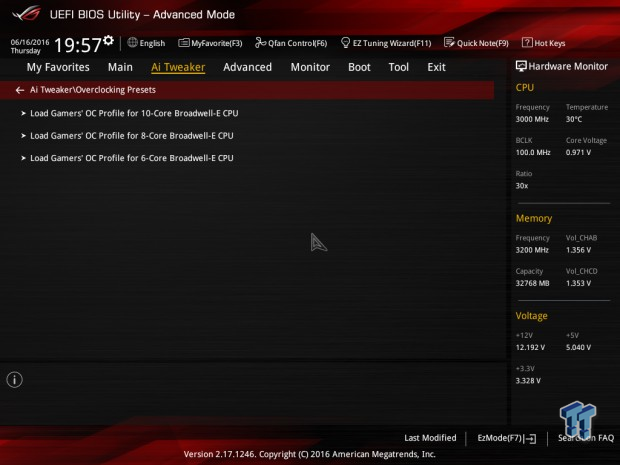Screen dimensions: 620x465
Task: Click the 1.356 V Vol_CHAB value
Action: (578, 250)
